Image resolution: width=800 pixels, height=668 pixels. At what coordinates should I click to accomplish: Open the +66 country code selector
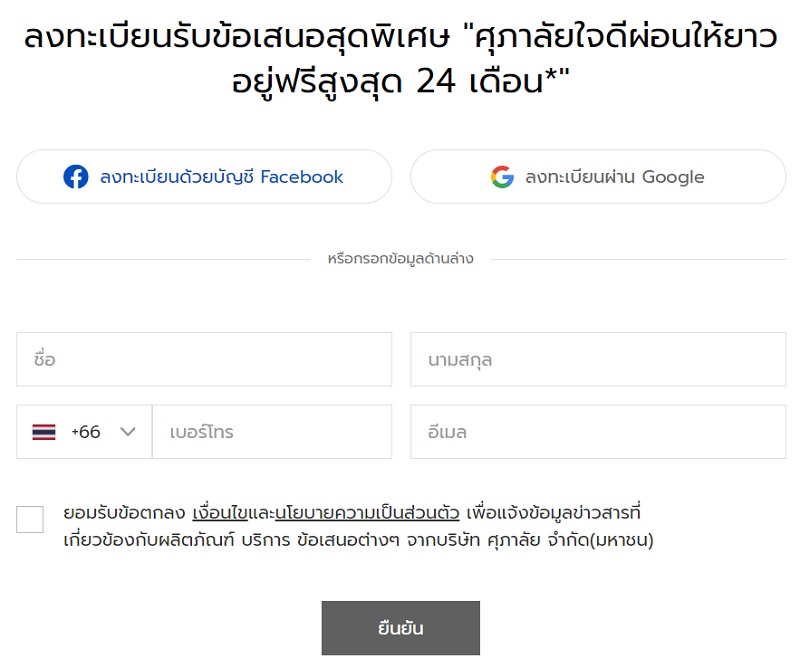[84, 432]
